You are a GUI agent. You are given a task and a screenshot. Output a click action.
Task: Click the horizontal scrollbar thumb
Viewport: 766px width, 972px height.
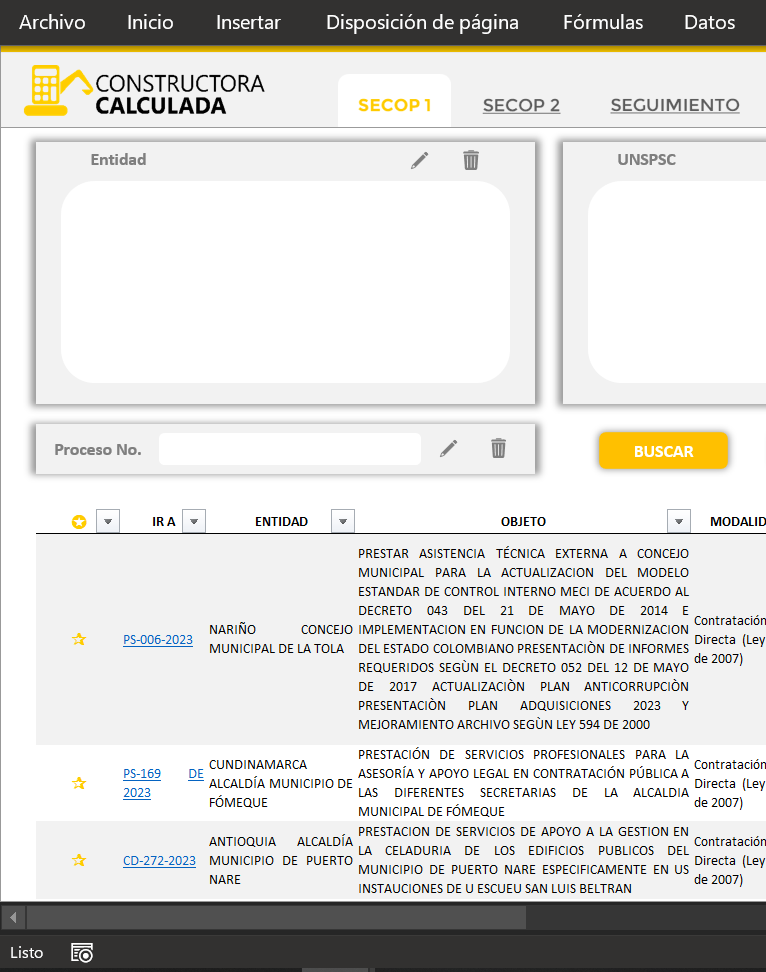point(275,918)
